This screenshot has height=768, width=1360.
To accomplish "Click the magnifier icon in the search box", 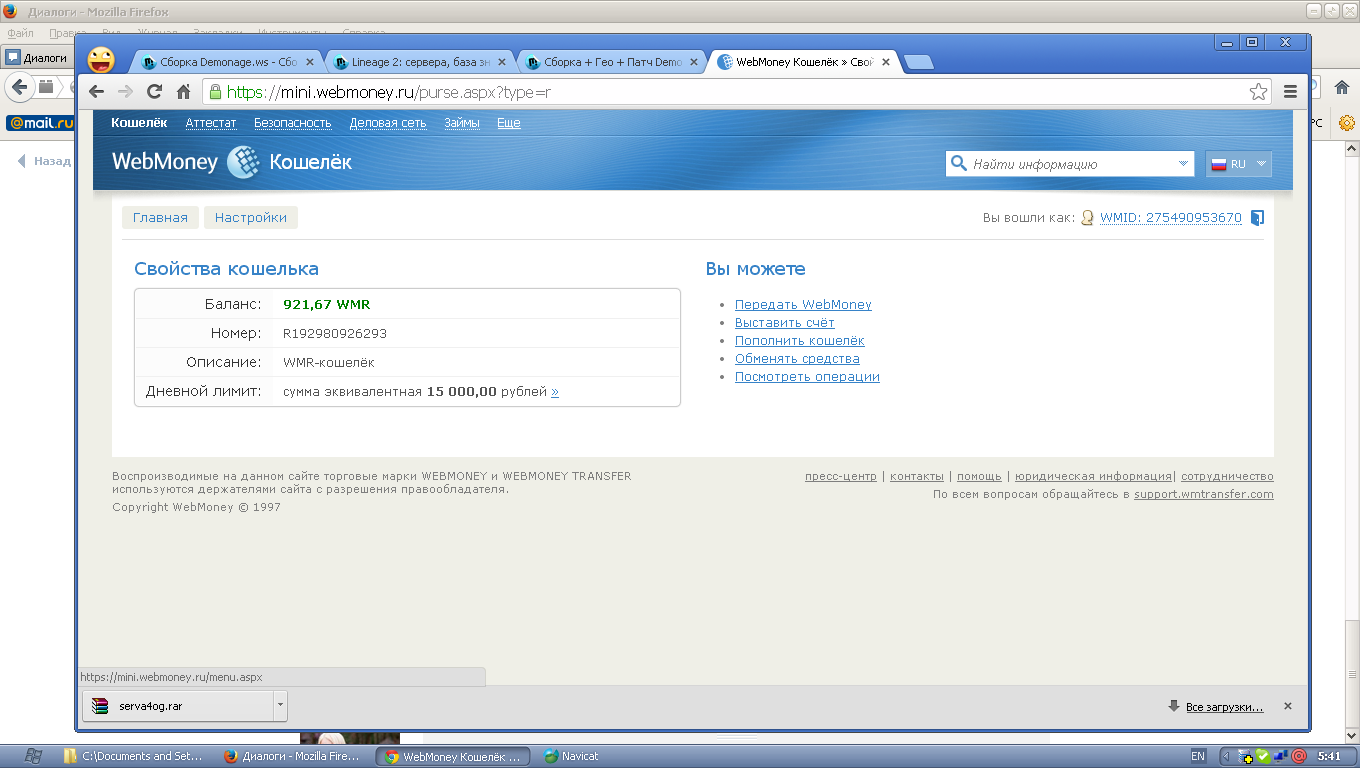I will click(x=959, y=164).
